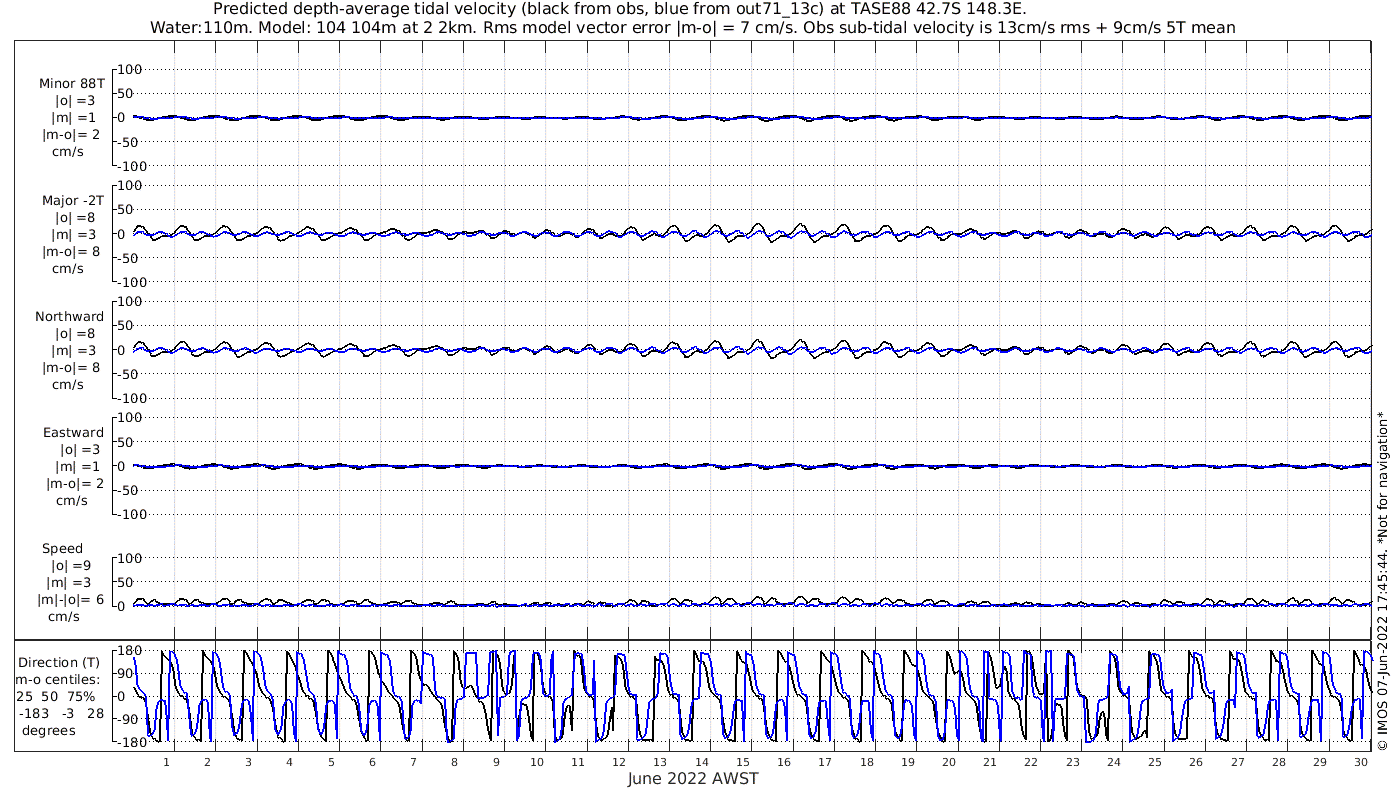1400x800 pixels.
Task: Click date tick '27' on the time axis
Action: (x=1237, y=762)
